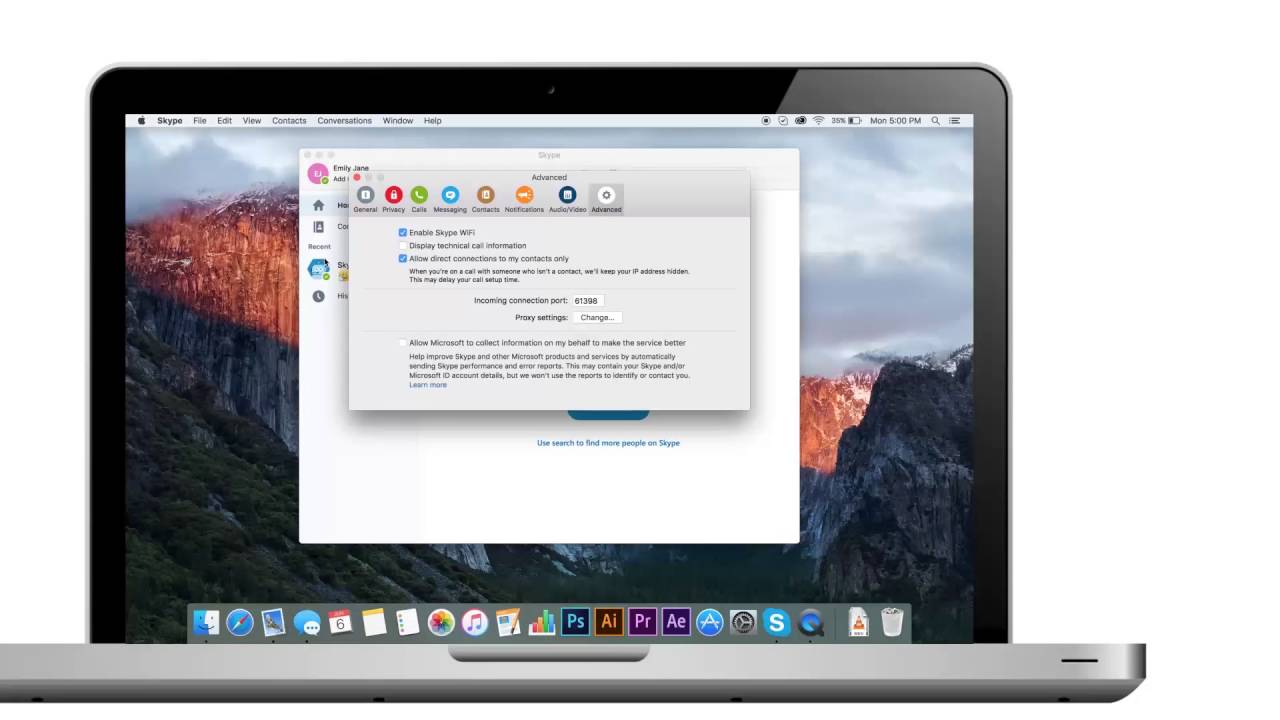Enable Allow Microsoft to collect information checkbox
Screen dimensions: 1280x720
pos(403,342)
